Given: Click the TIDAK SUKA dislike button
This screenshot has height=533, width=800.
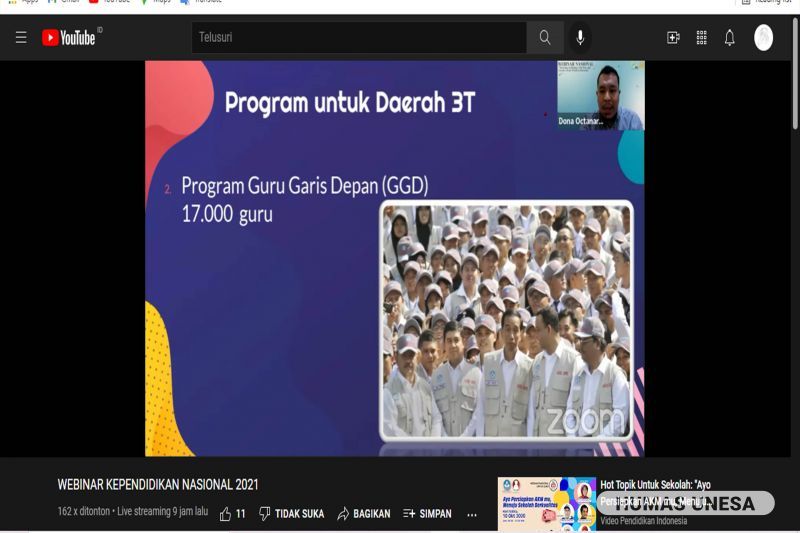Looking at the screenshot, I should coord(291,514).
